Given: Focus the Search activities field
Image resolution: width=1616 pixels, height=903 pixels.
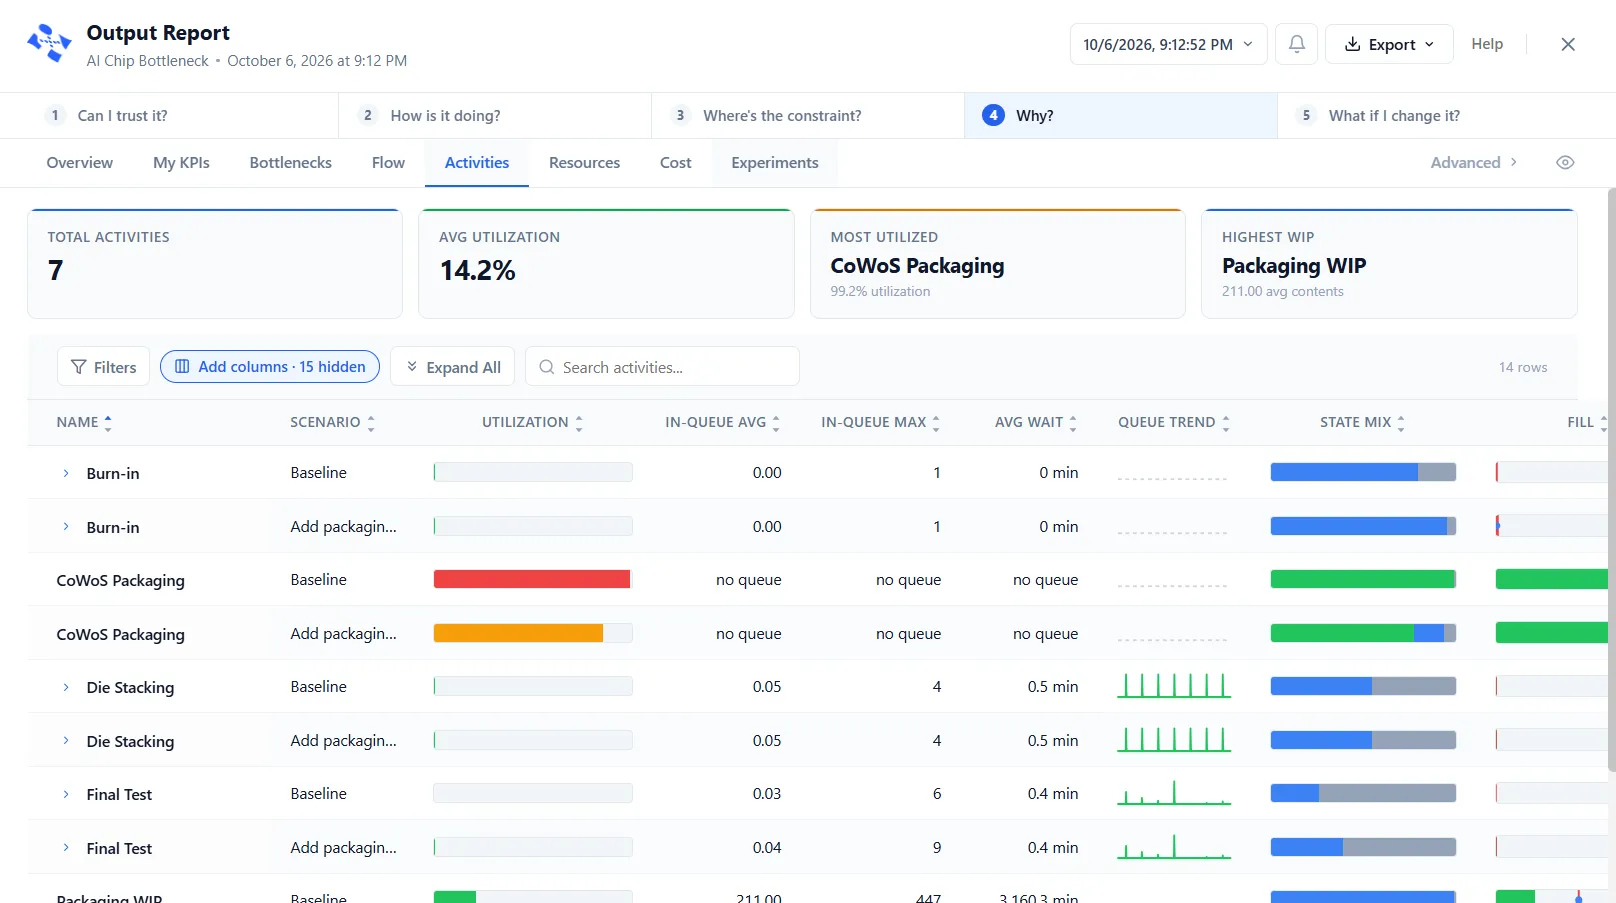Looking at the screenshot, I should (x=662, y=367).
